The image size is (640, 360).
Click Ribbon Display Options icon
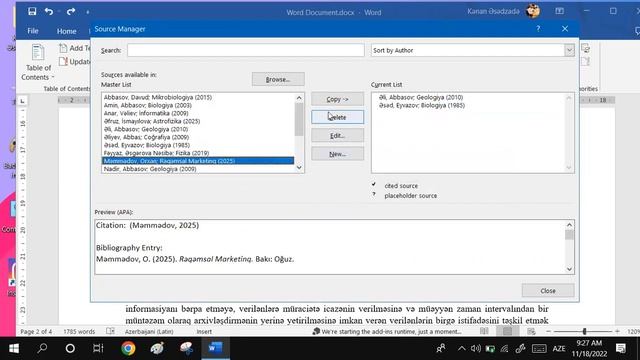[x=560, y=11]
